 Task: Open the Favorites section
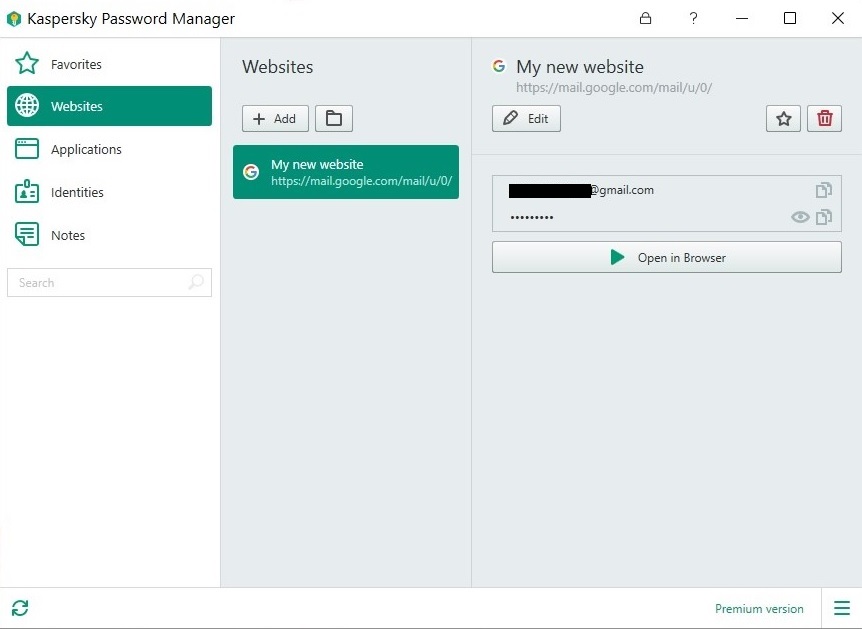[109, 64]
